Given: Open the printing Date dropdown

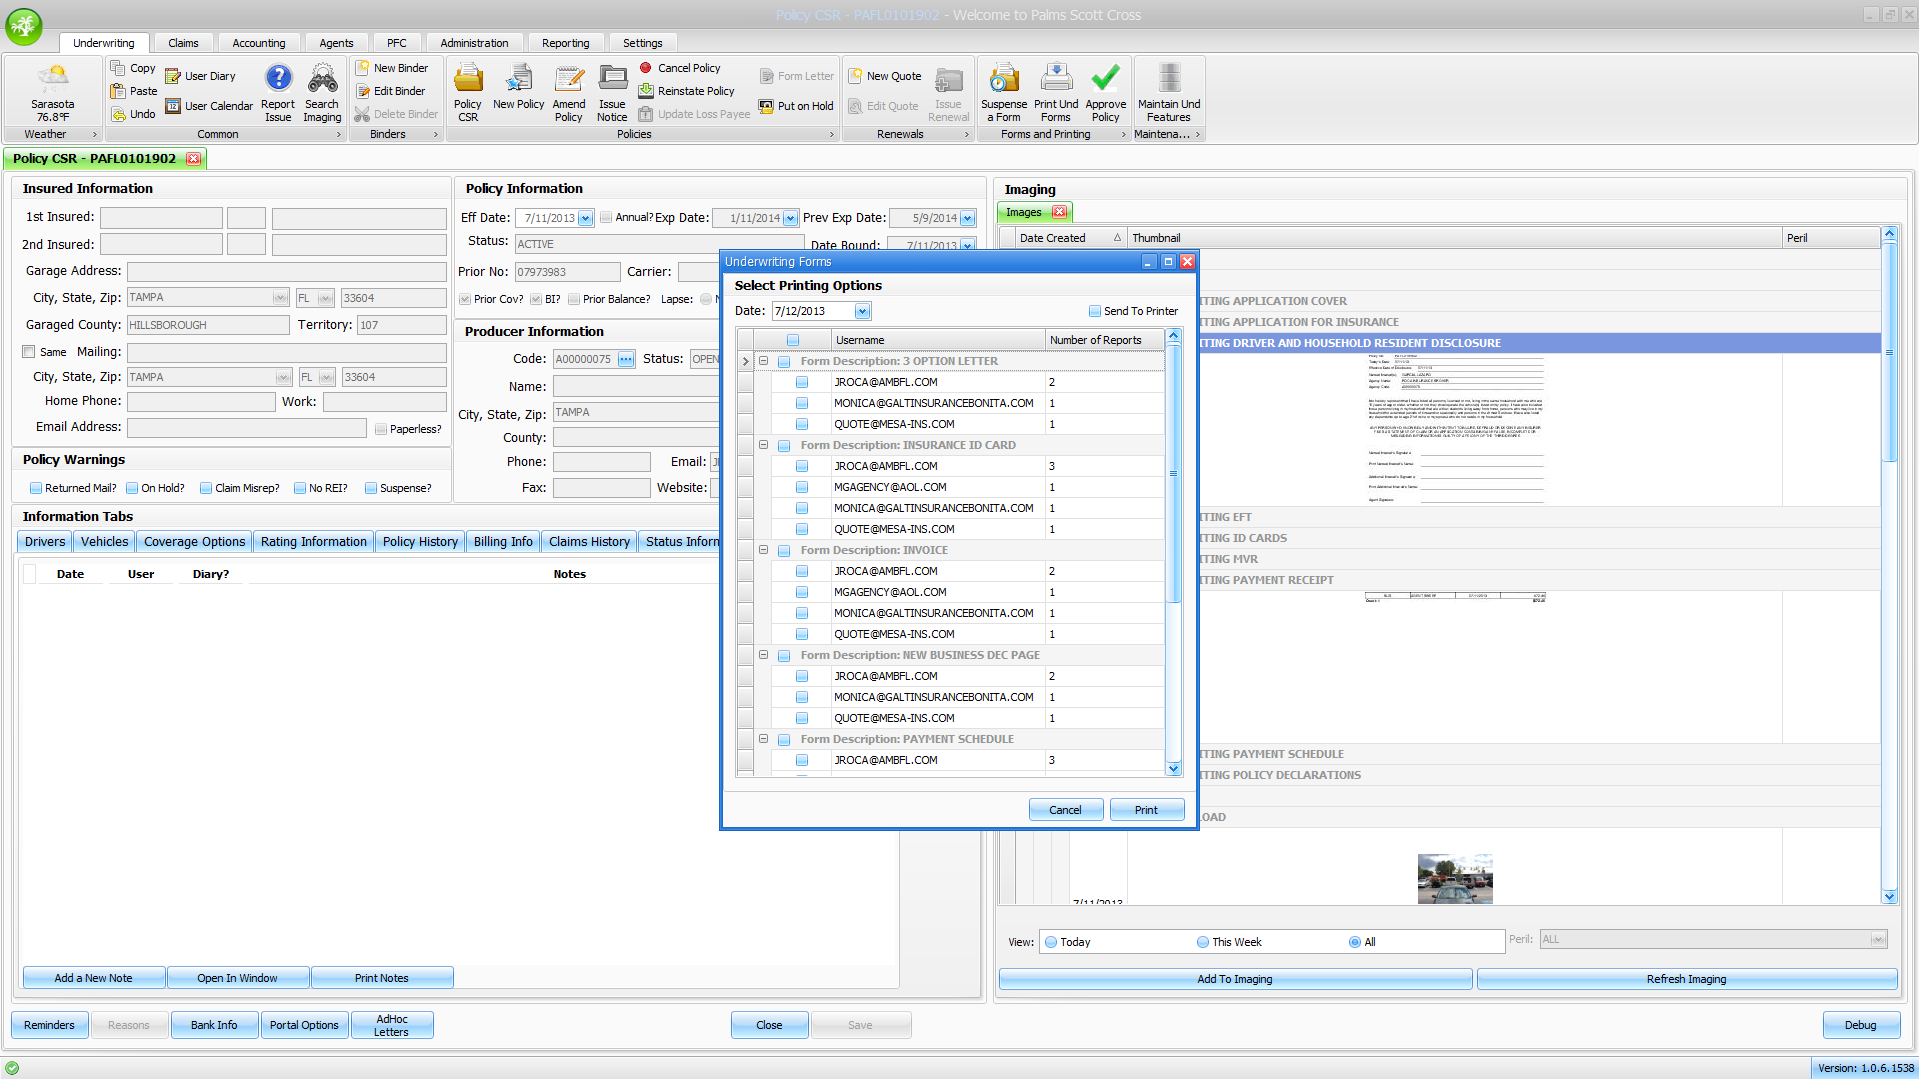Looking at the screenshot, I should coord(862,311).
